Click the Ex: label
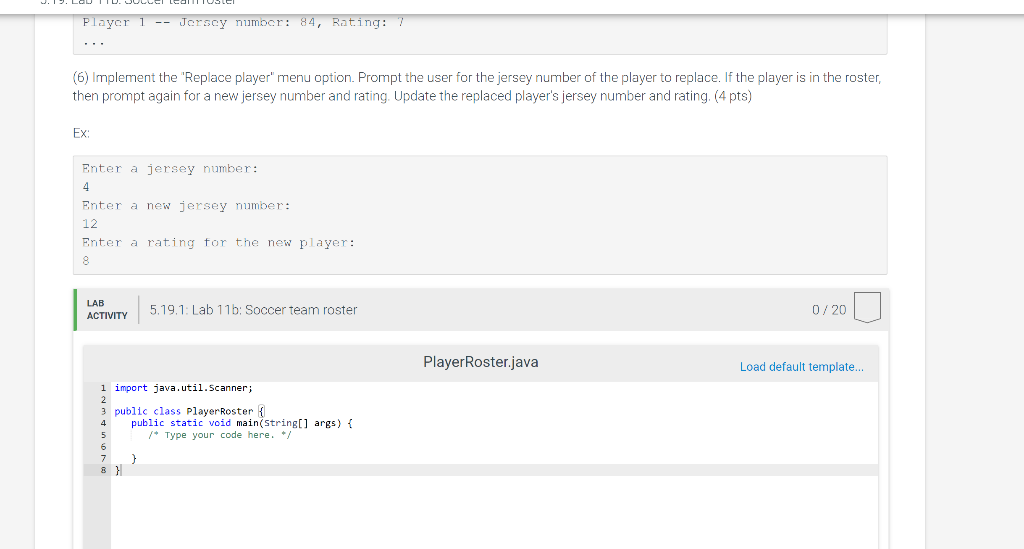Viewport: 1024px width, 549px height. (81, 133)
